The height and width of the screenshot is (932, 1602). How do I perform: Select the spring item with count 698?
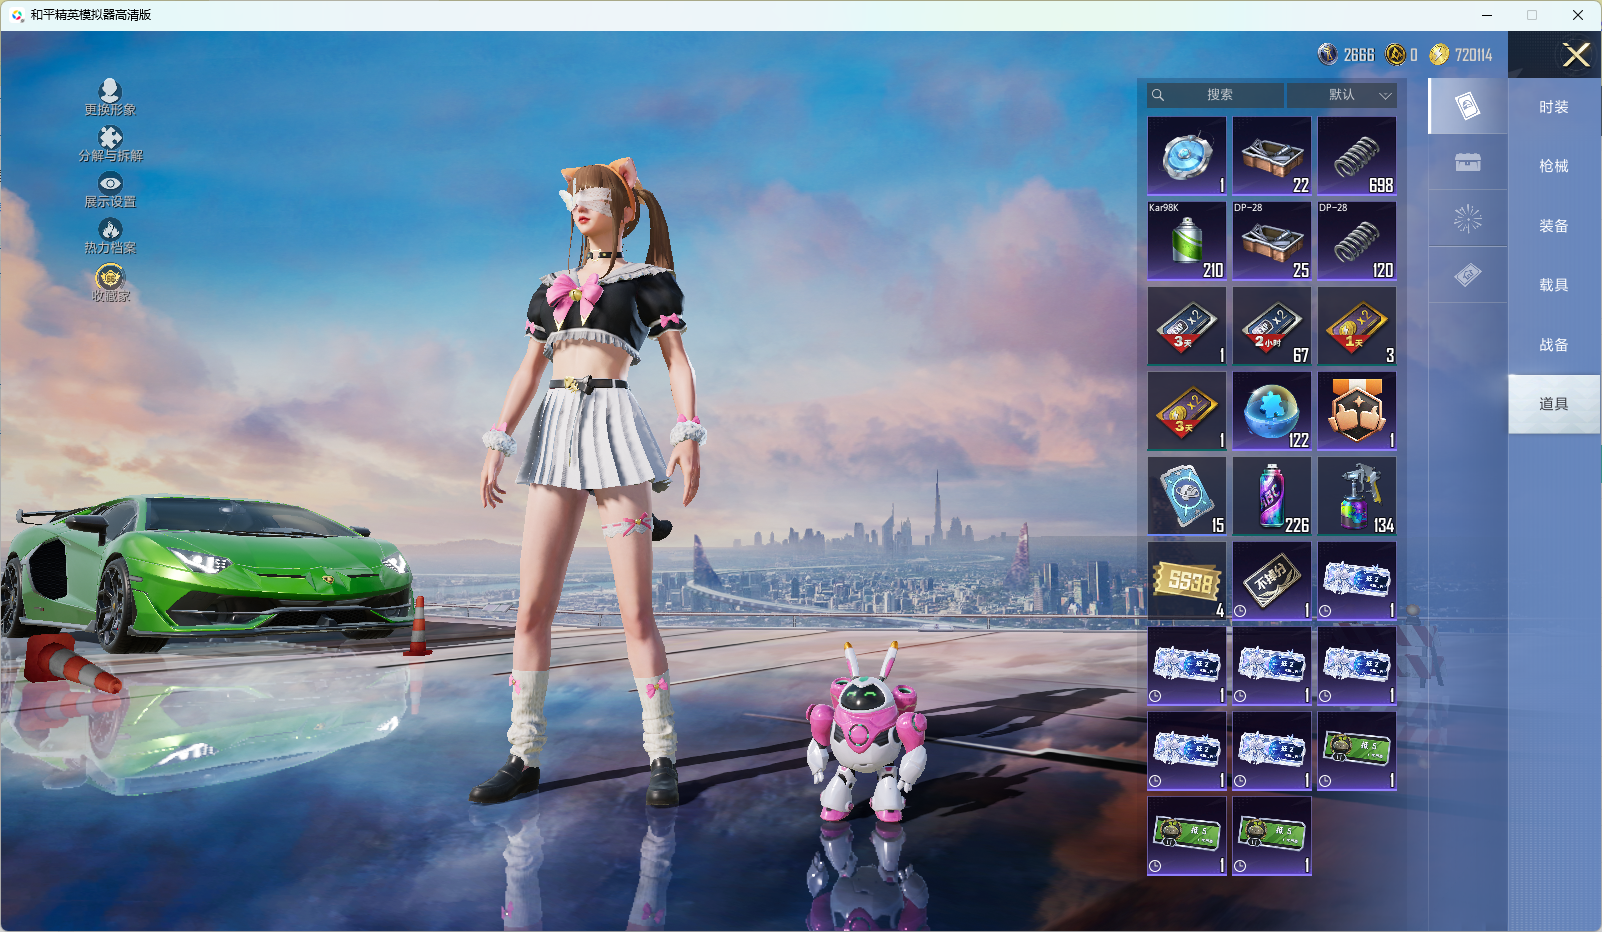click(x=1357, y=156)
